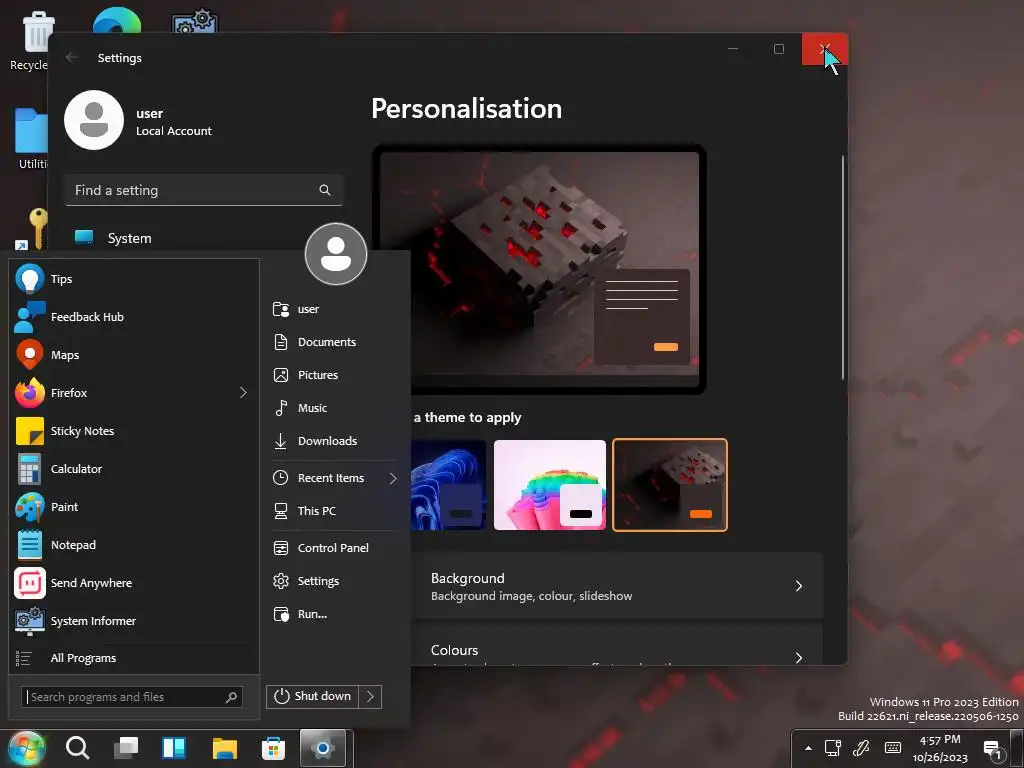Go back in Settings window
This screenshot has width=1024, height=768.
(72, 57)
